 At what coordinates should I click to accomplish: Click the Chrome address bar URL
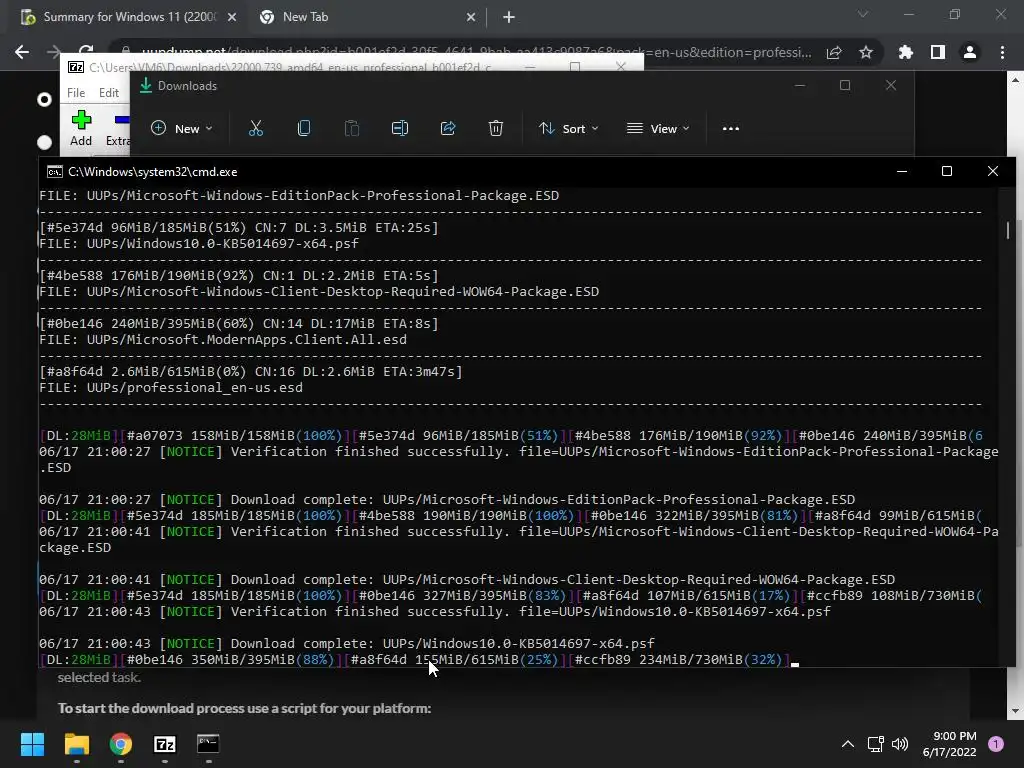pyautogui.click(x=477, y=52)
